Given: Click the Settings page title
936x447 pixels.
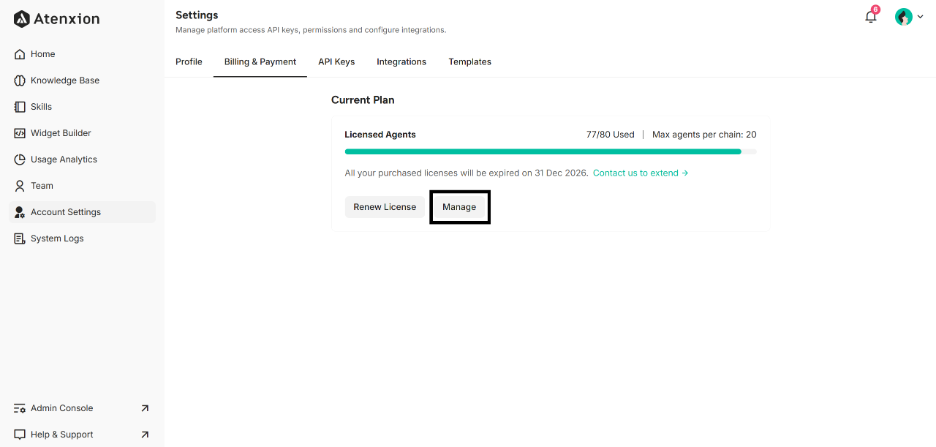Looking at the screenshot, I should point(197,15).
